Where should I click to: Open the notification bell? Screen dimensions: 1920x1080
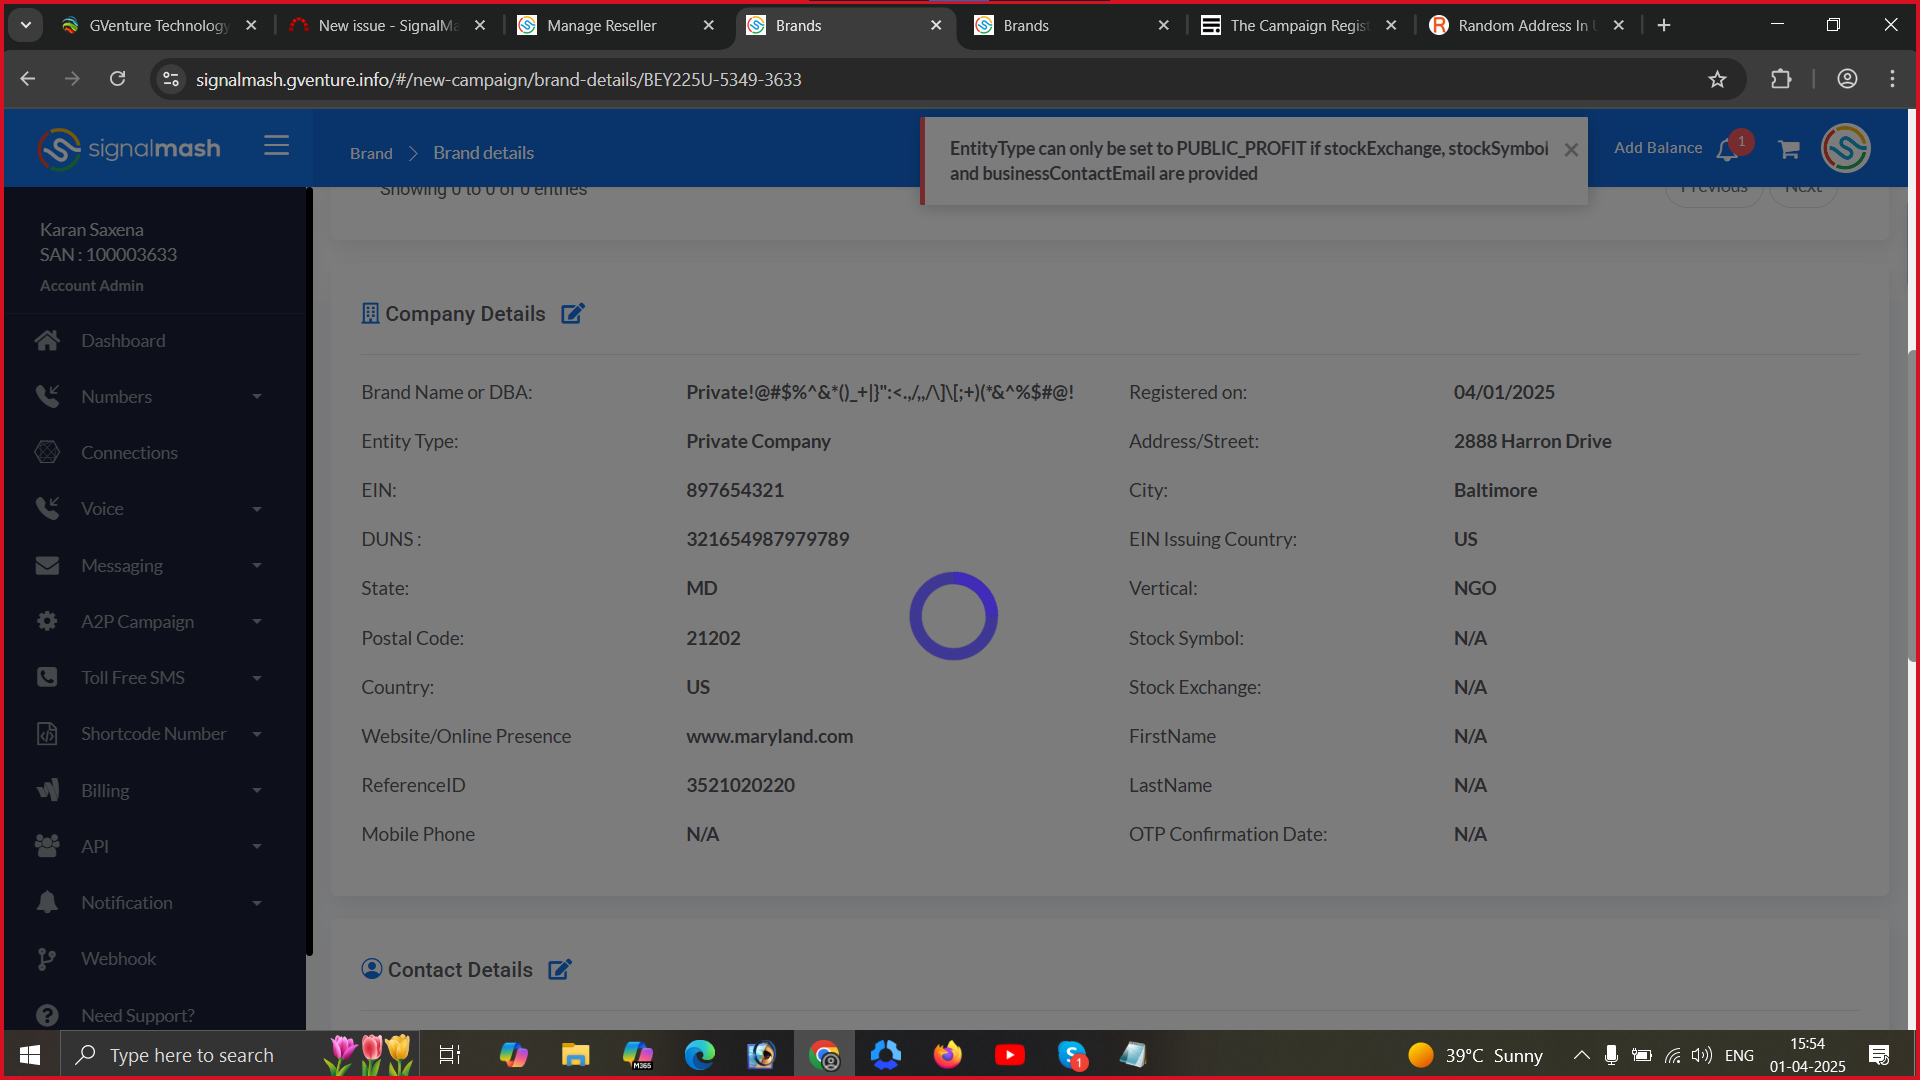click(1727, 150)
